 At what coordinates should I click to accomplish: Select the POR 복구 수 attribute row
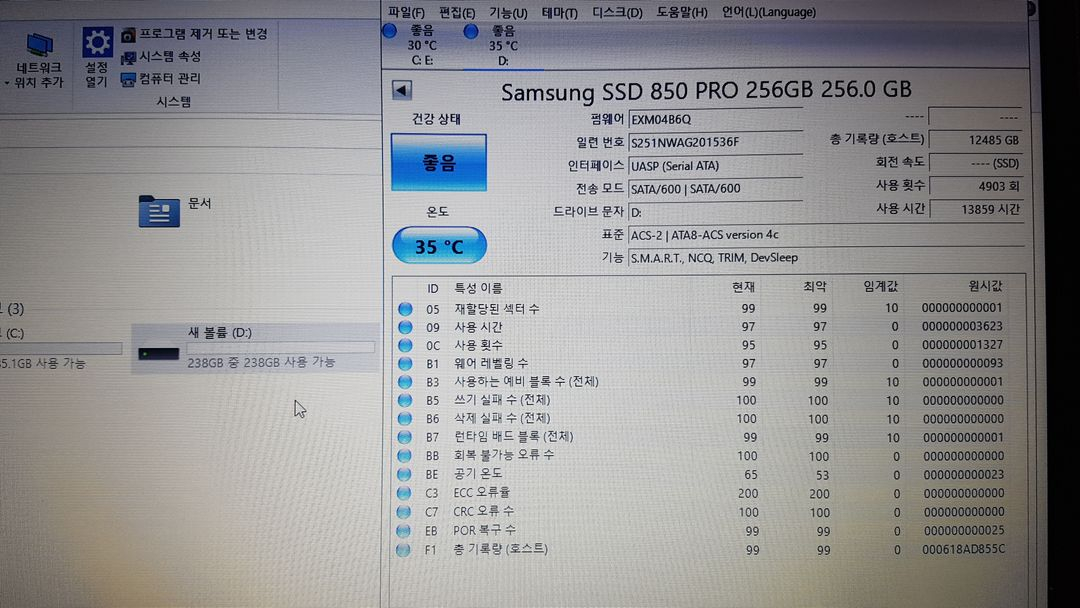coord(708,531)
